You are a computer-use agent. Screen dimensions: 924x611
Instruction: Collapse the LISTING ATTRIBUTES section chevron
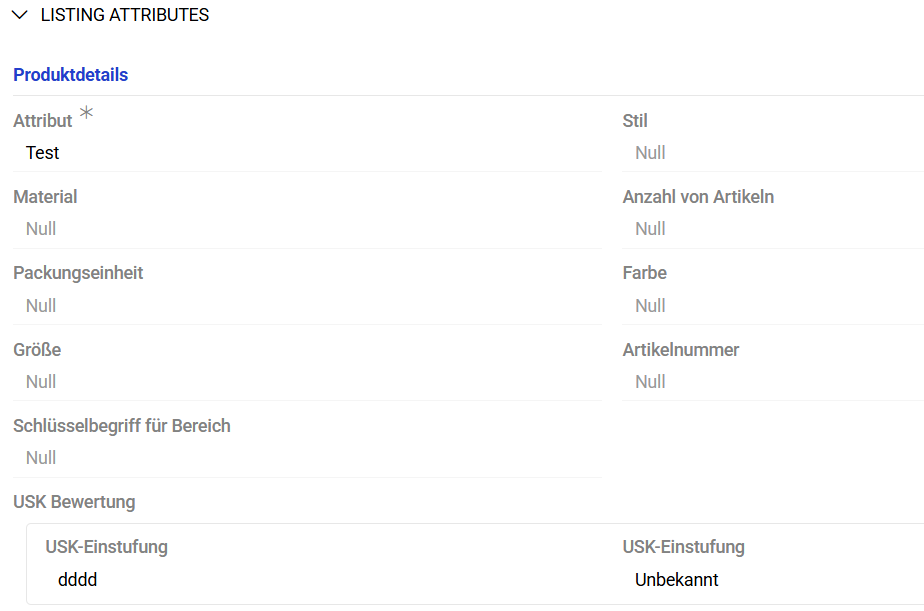18,15
